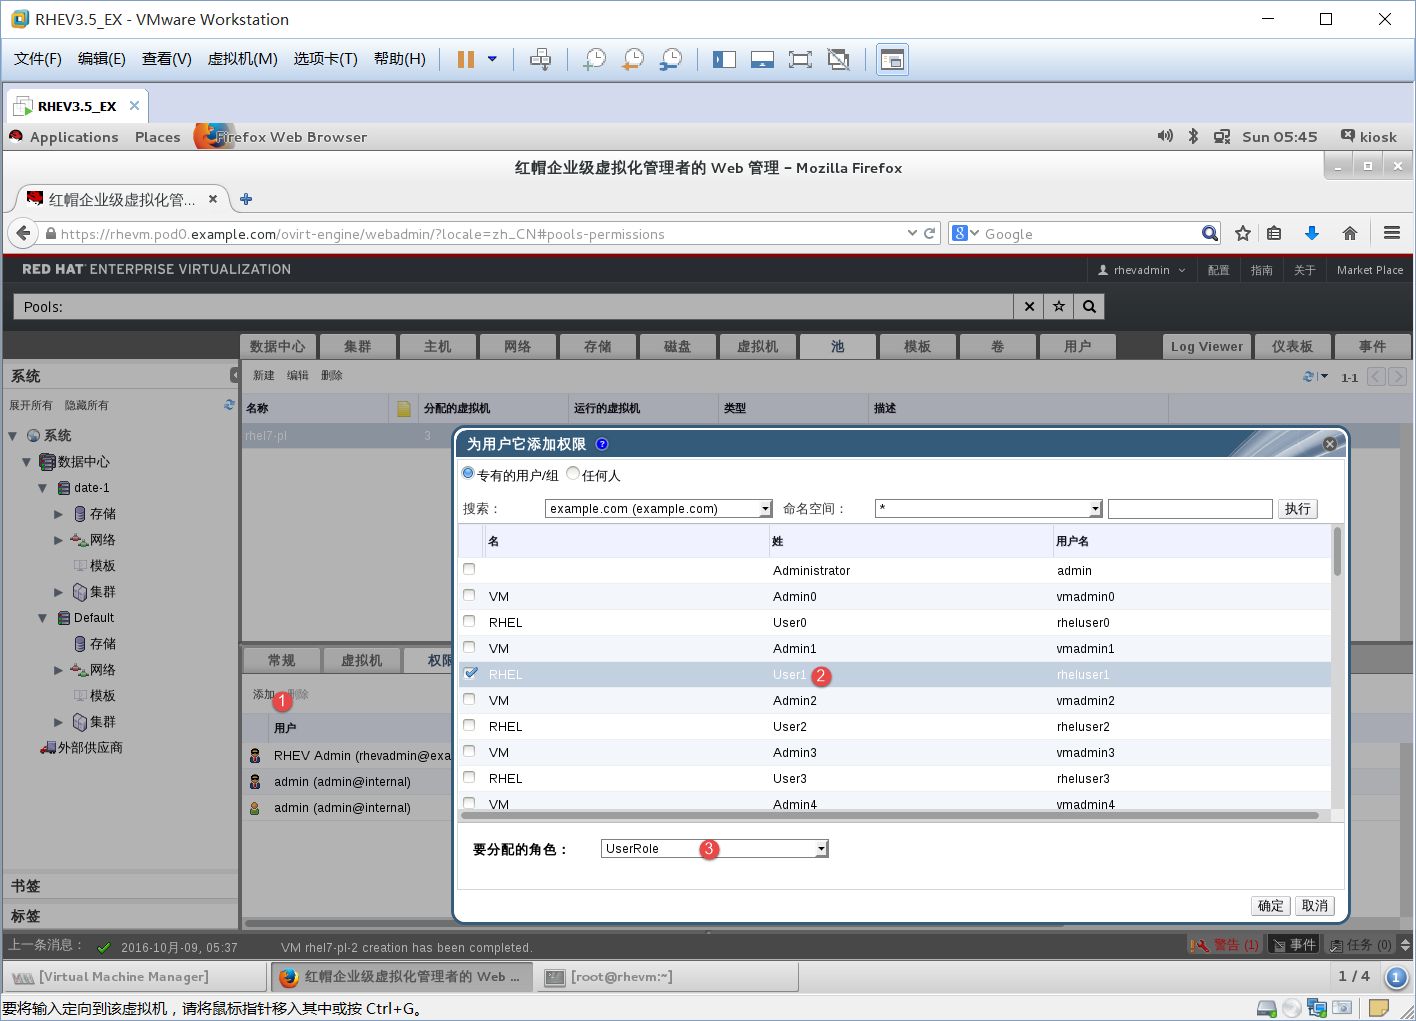
Task: Click the Bluetooth icon in GNOME panel
Action: tap(1193, 136)
